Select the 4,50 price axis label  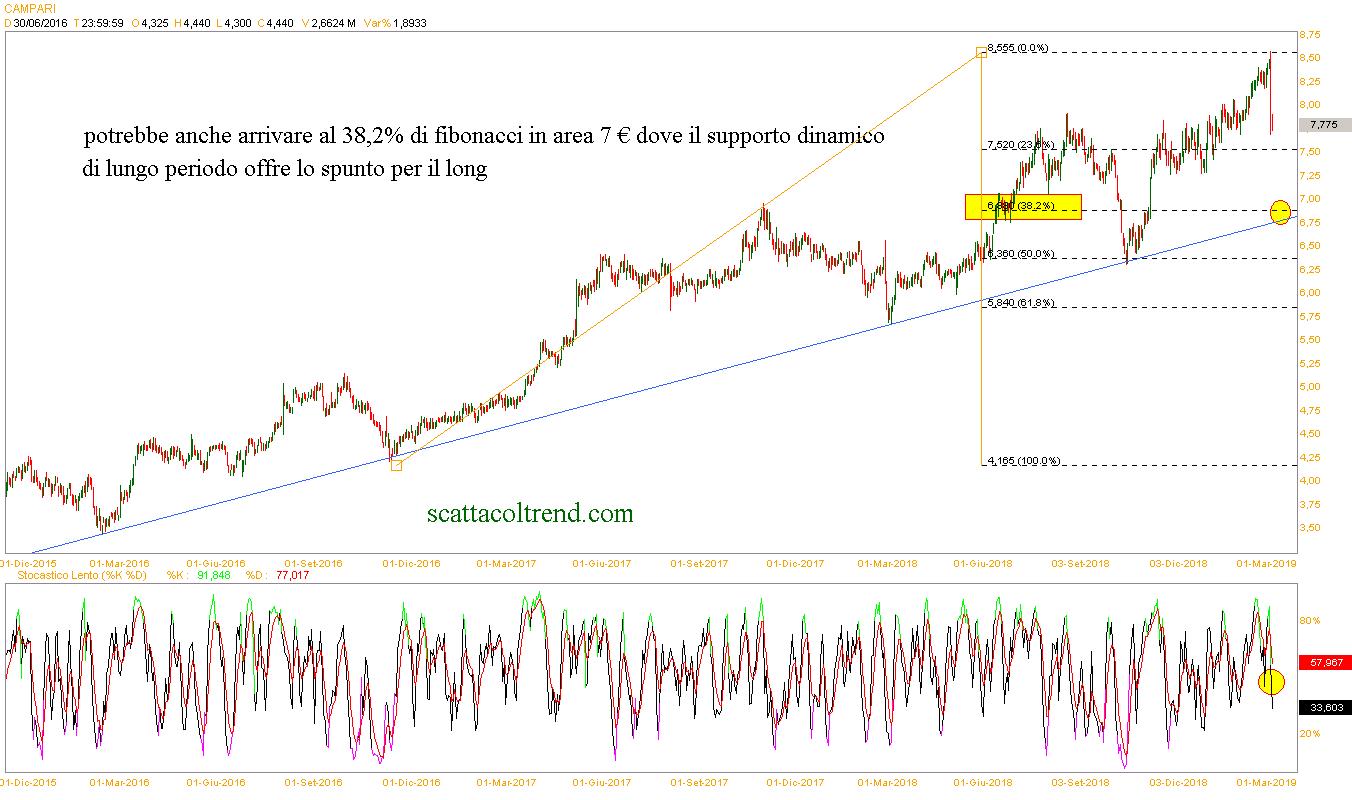[x=1310, y=434]
